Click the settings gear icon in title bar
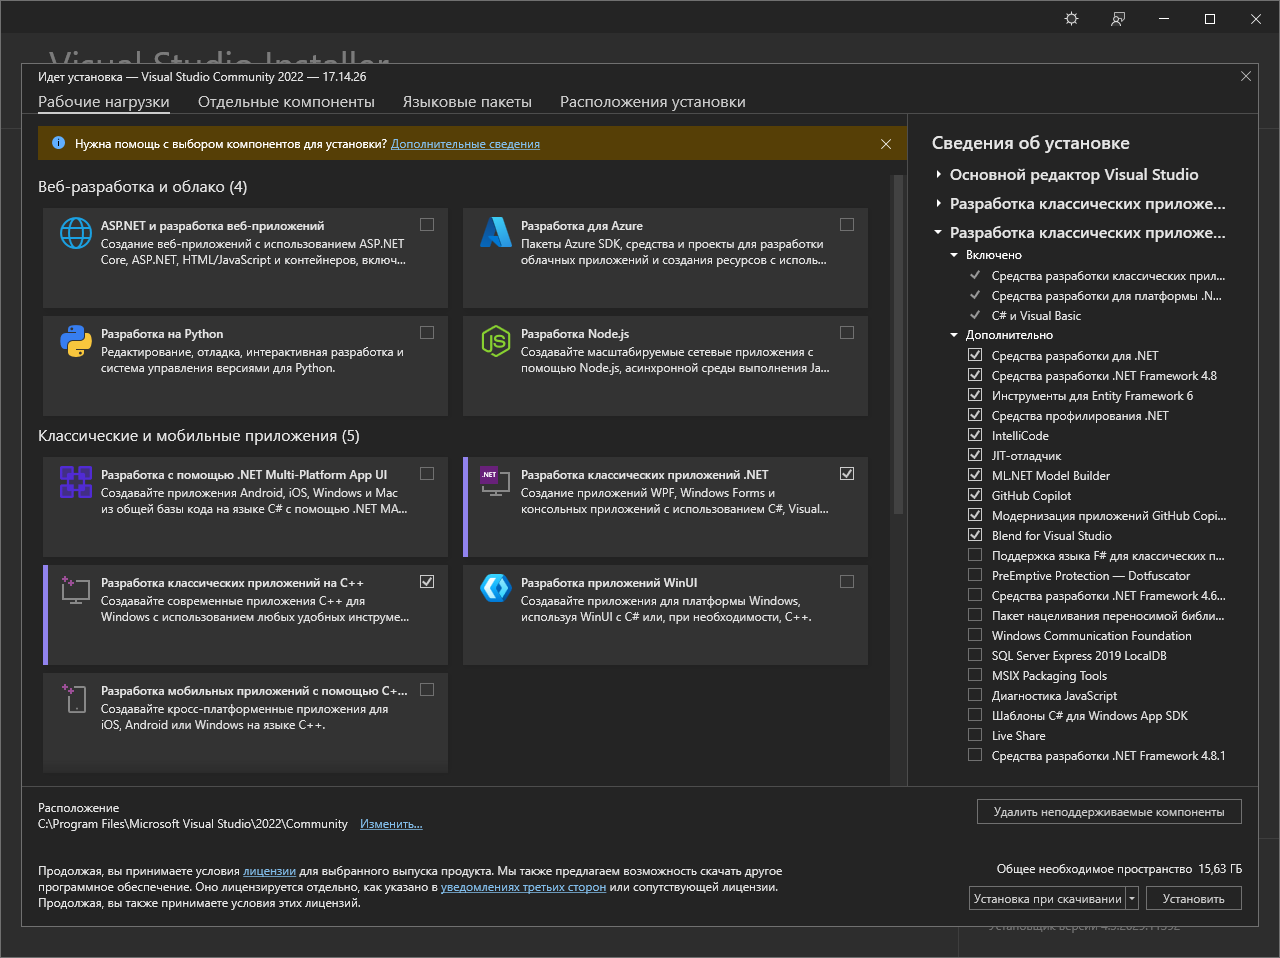 1072,19
